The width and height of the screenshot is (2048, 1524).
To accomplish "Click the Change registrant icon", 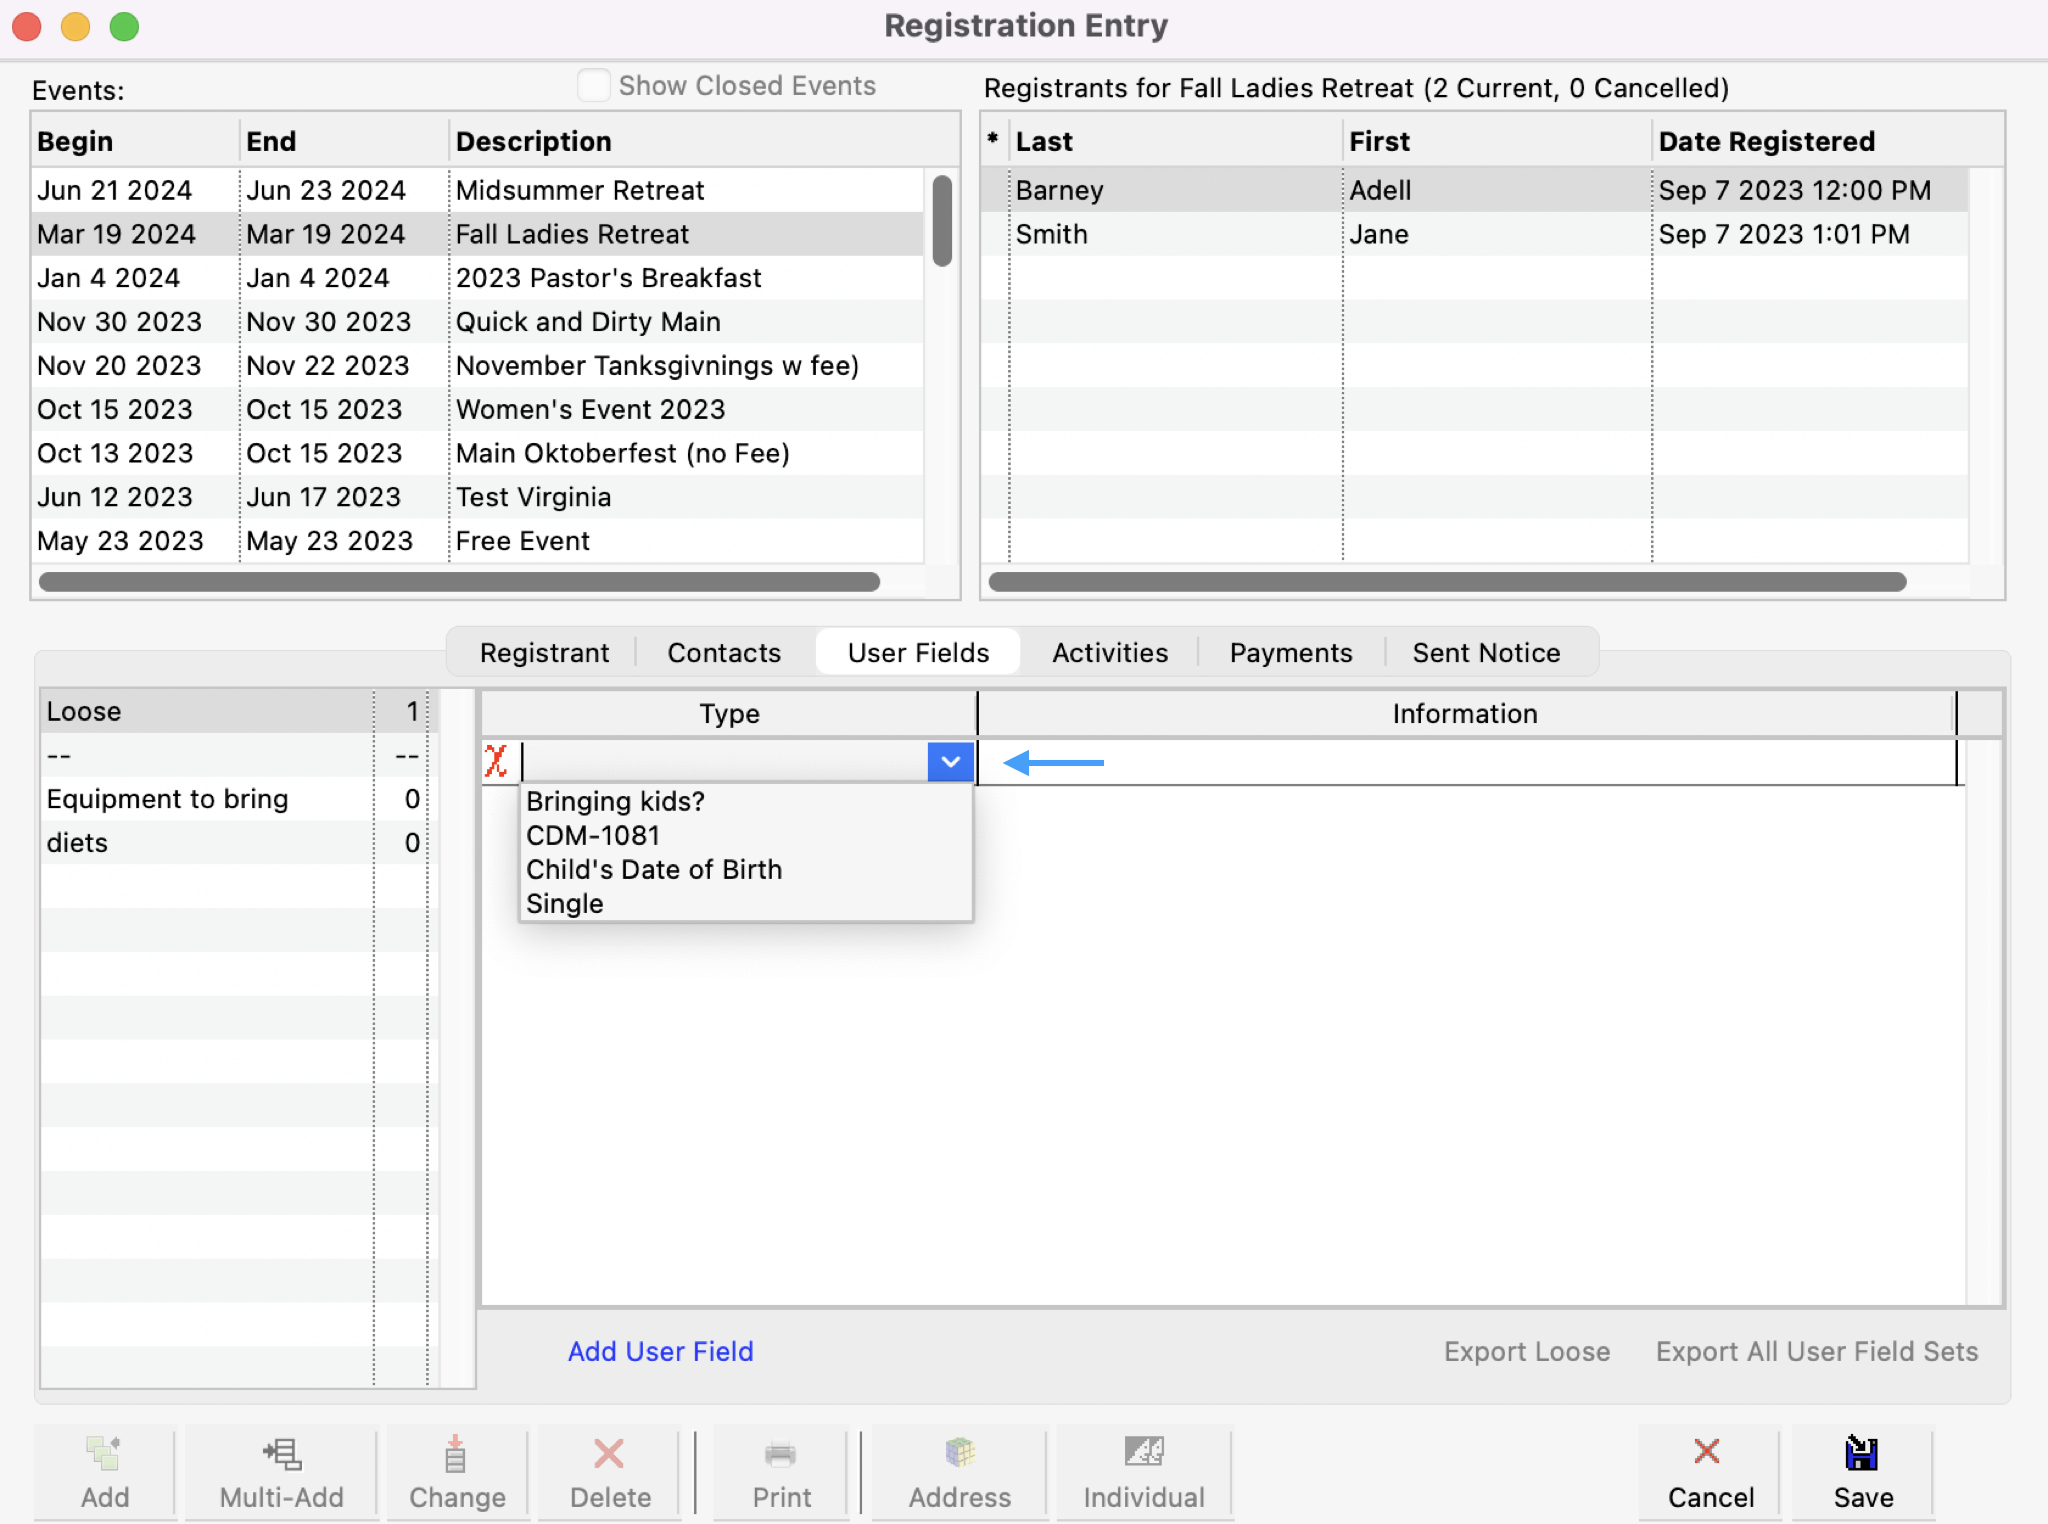I will pos(456,1453).
